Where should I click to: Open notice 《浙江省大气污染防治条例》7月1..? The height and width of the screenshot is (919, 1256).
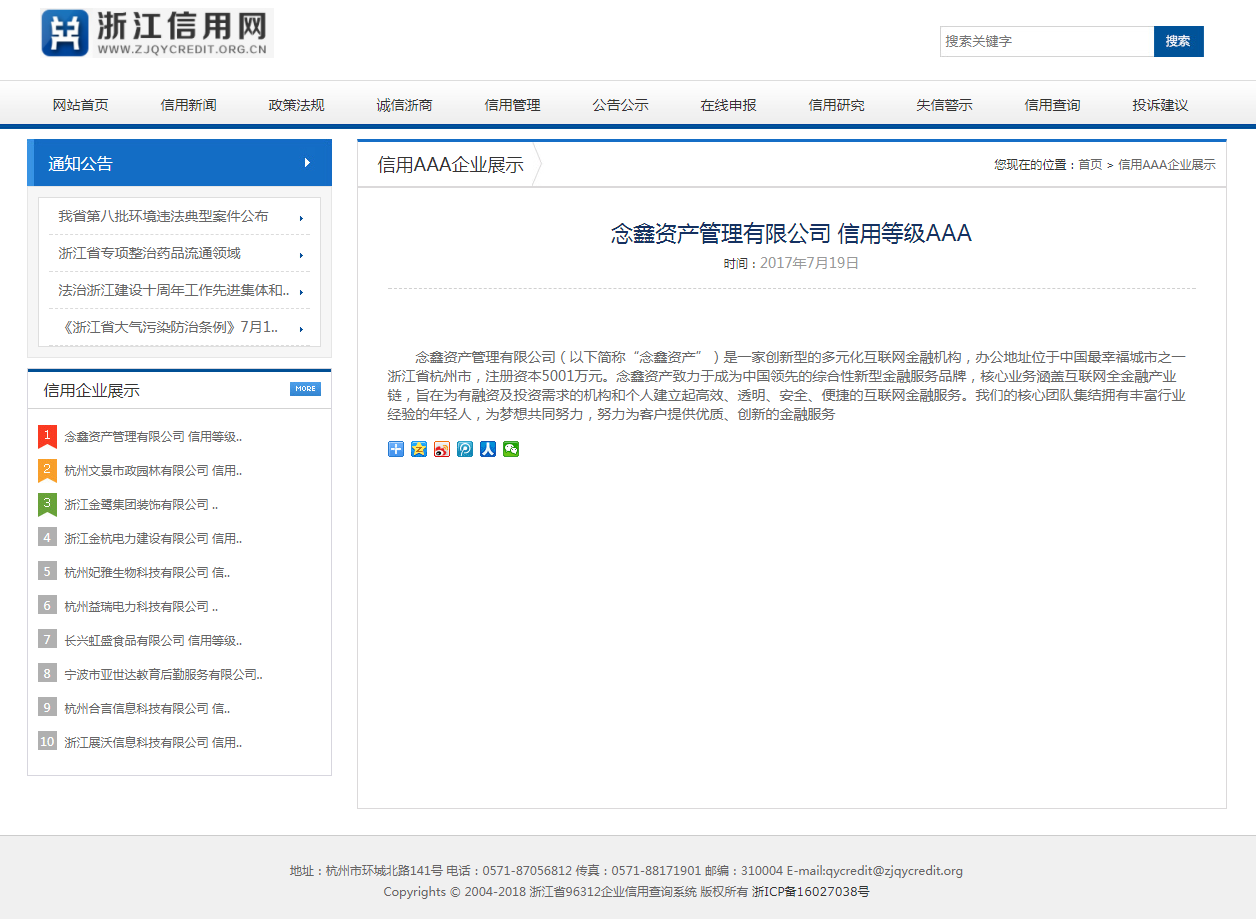168,327
